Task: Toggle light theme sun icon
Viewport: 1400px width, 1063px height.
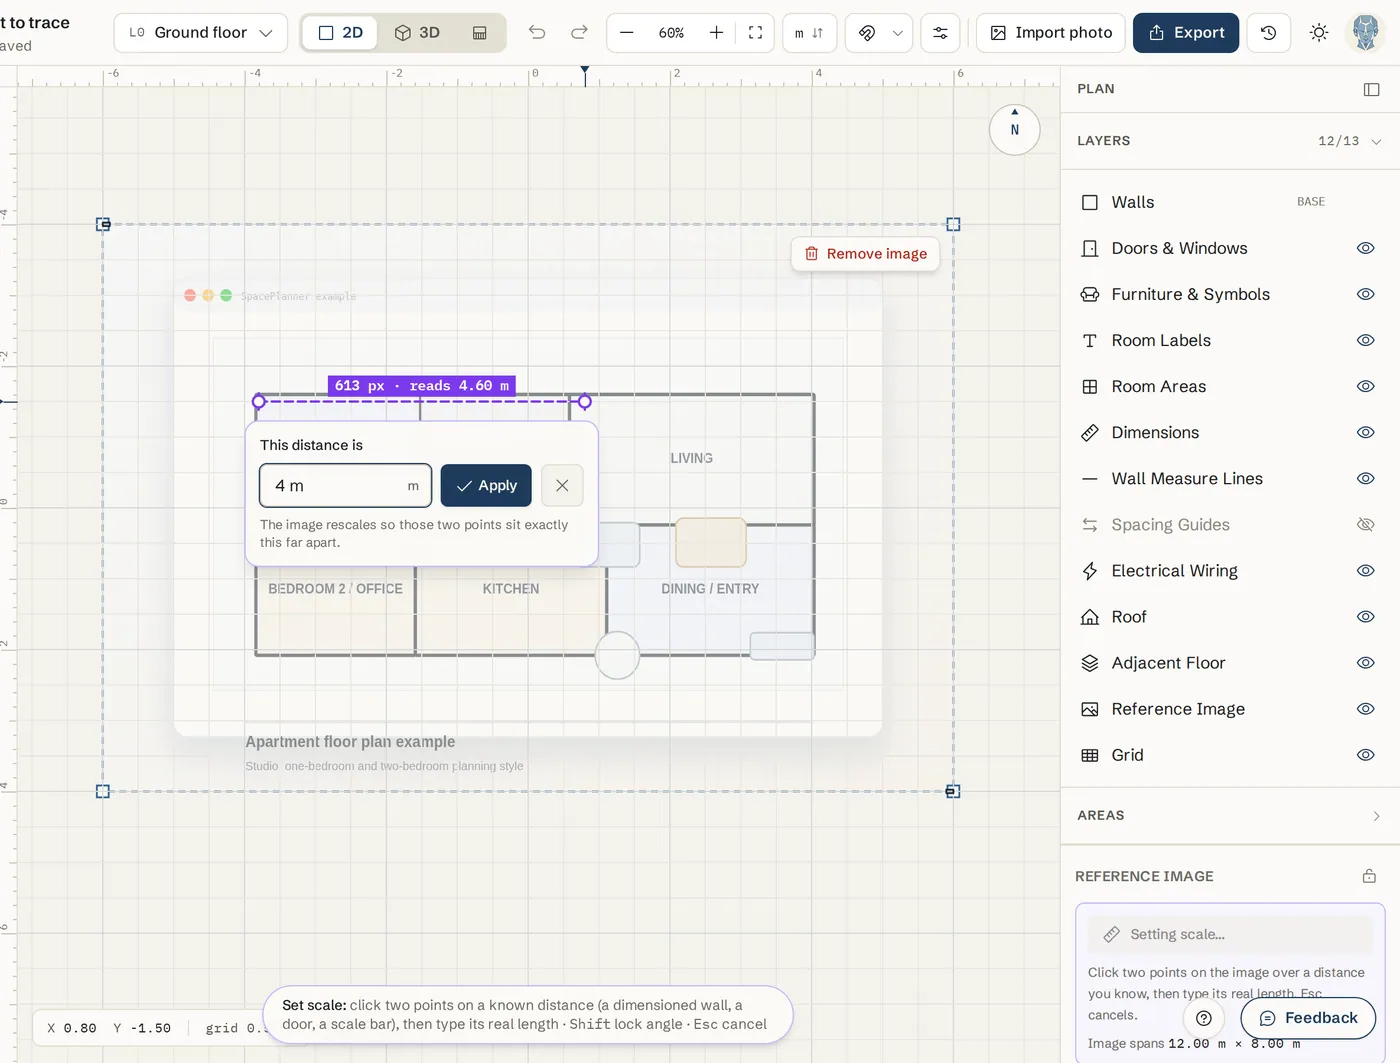Action: 1319,33
